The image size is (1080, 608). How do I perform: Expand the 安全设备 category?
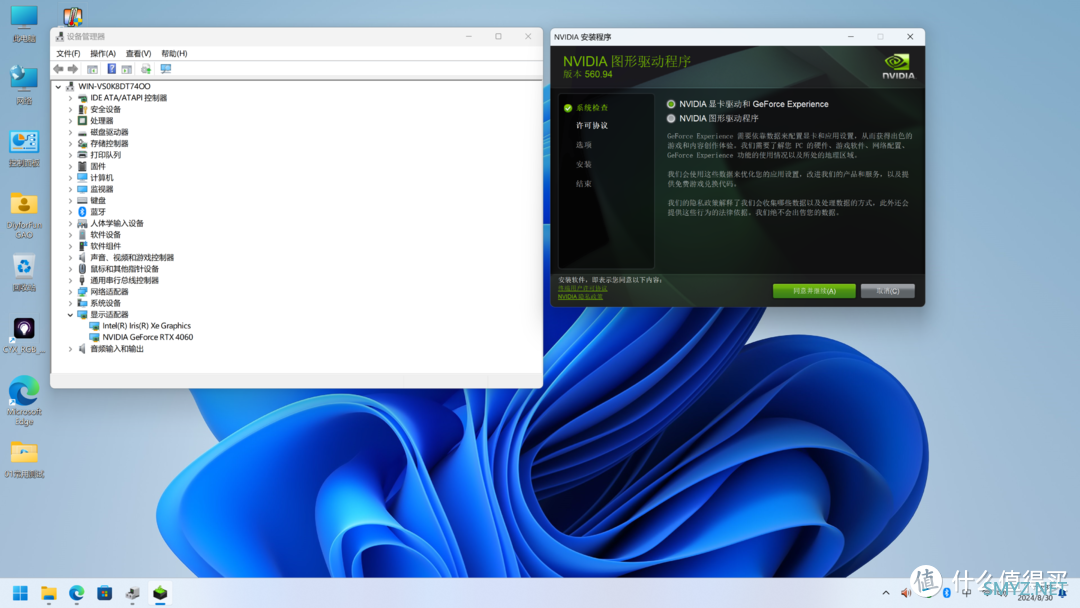tap(70, 109)
